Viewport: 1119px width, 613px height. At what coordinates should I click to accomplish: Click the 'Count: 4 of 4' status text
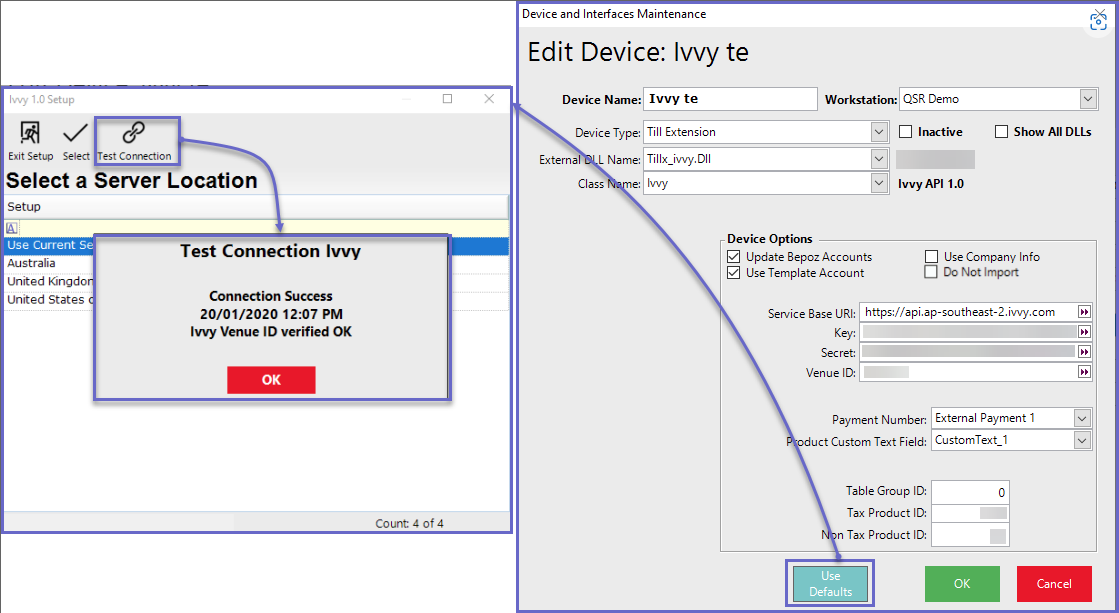point(410,524)
